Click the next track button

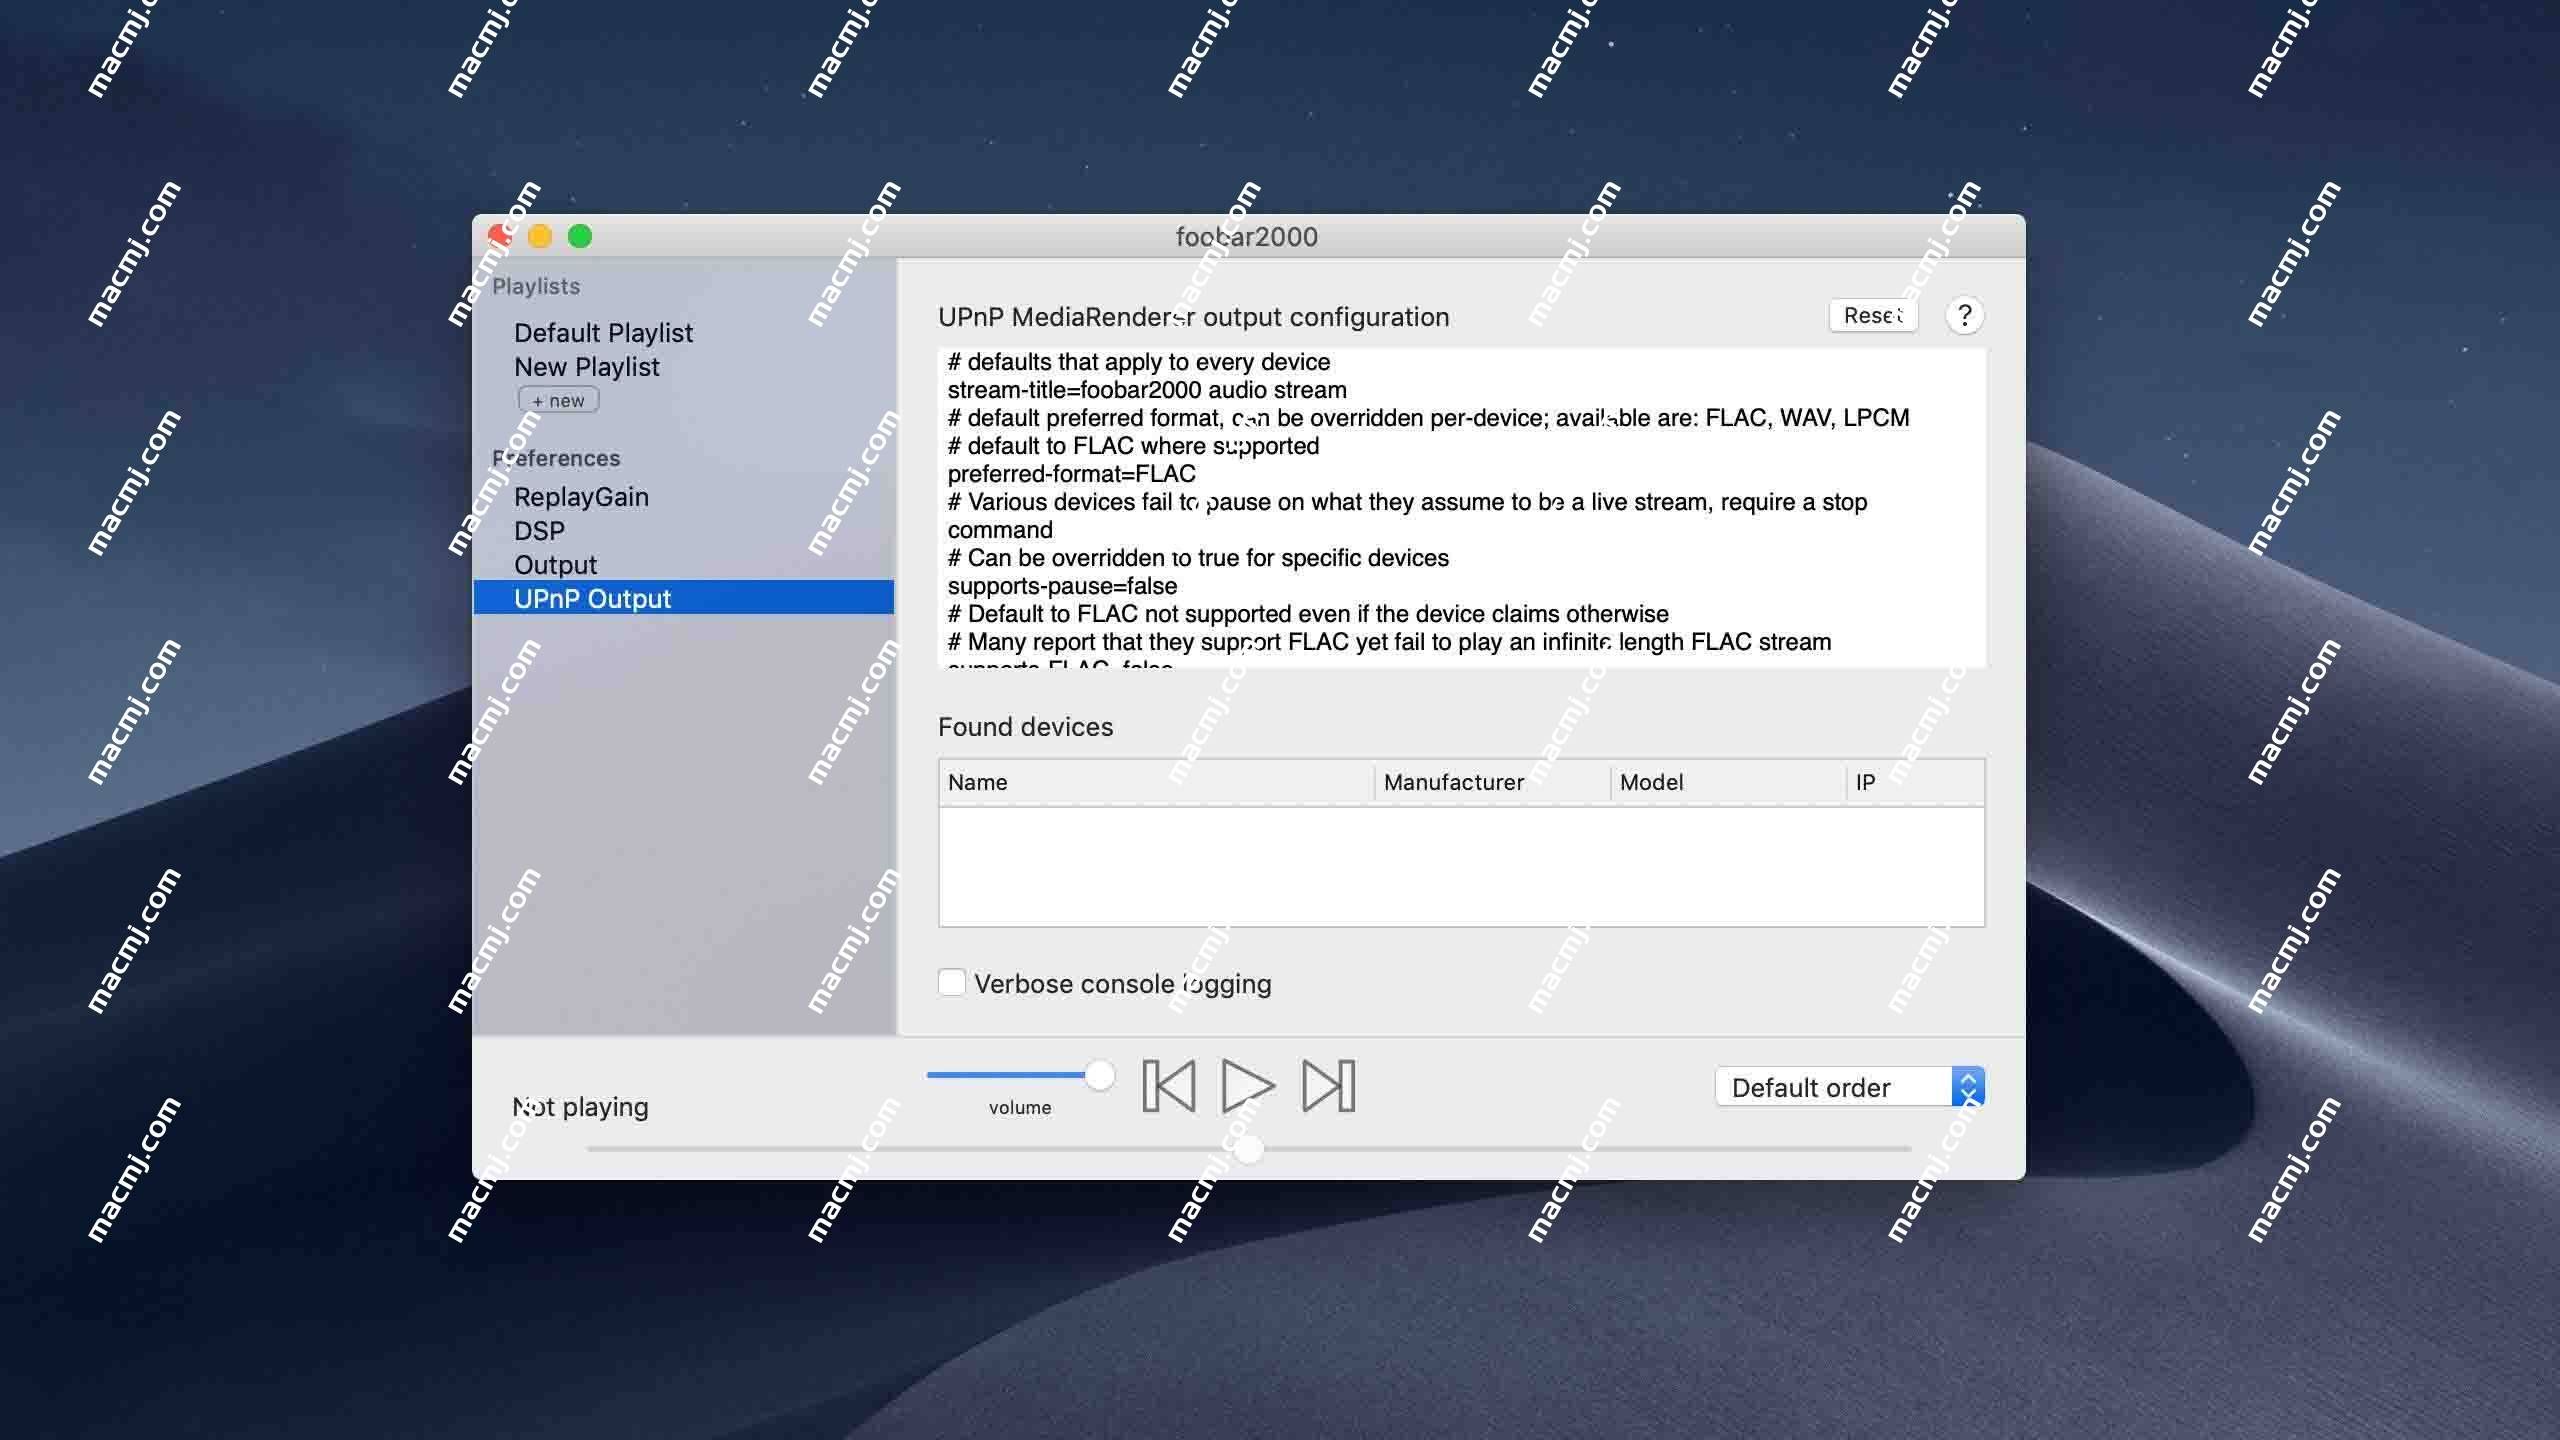[x=1328, y=1086]
